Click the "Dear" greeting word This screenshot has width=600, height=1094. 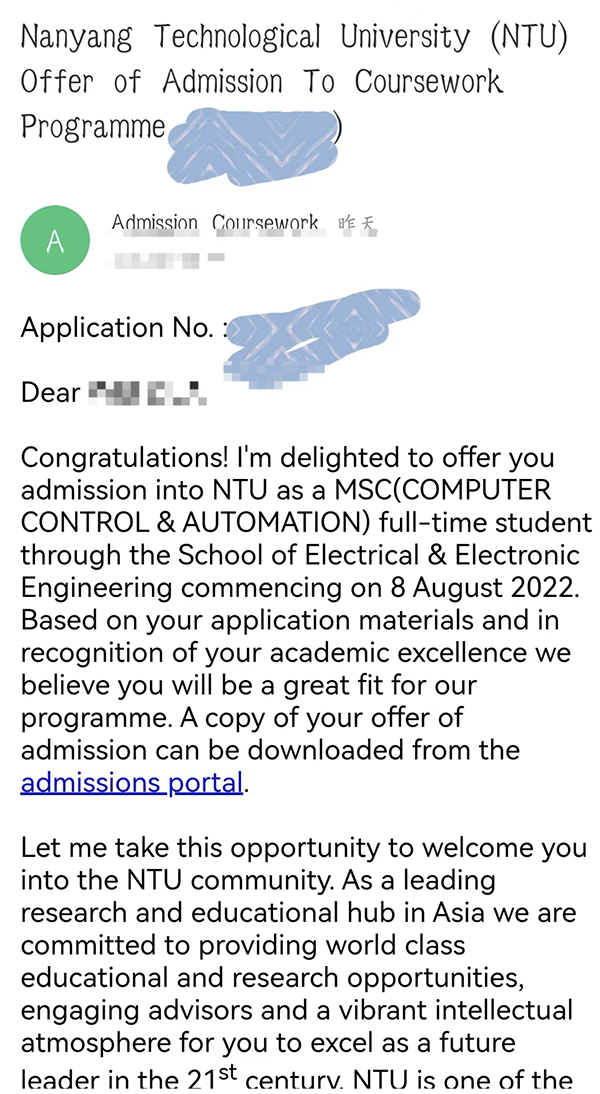click(50, 392)
